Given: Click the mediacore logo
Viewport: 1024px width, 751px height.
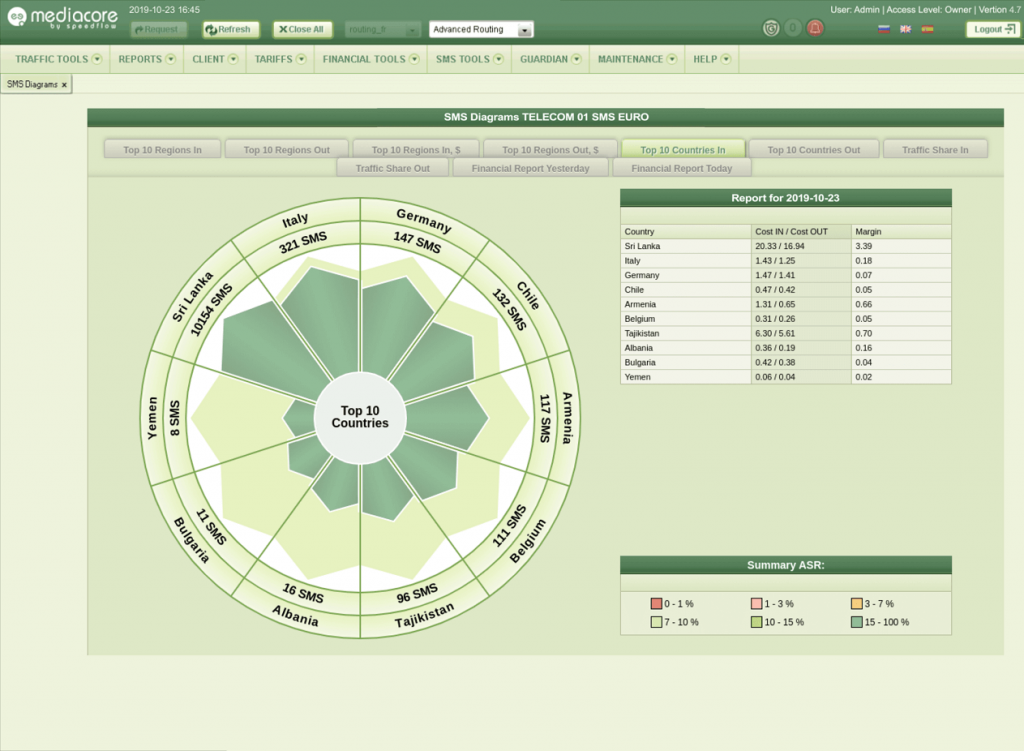Looking at the screenshot, I should pos(63,18).
